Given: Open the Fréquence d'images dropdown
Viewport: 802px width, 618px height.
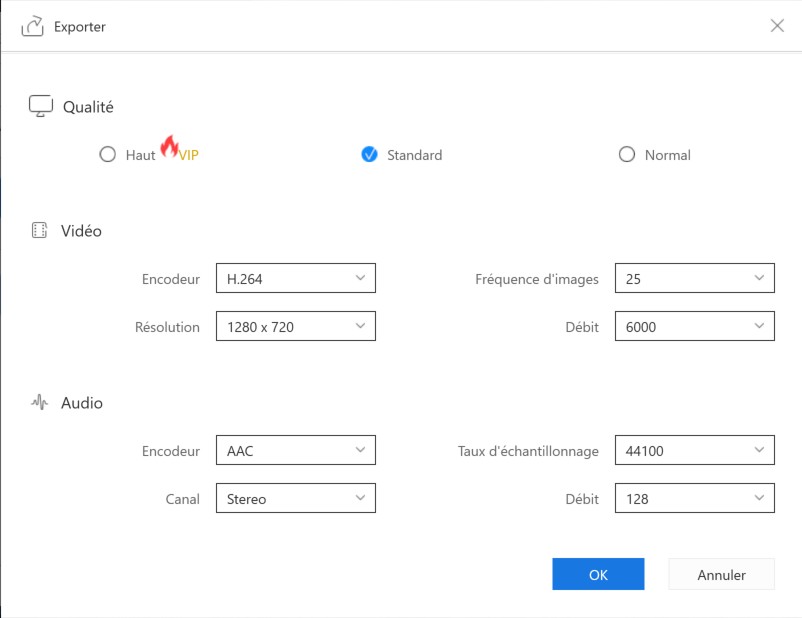Looking at the screenshot, I should pos(694,279).
